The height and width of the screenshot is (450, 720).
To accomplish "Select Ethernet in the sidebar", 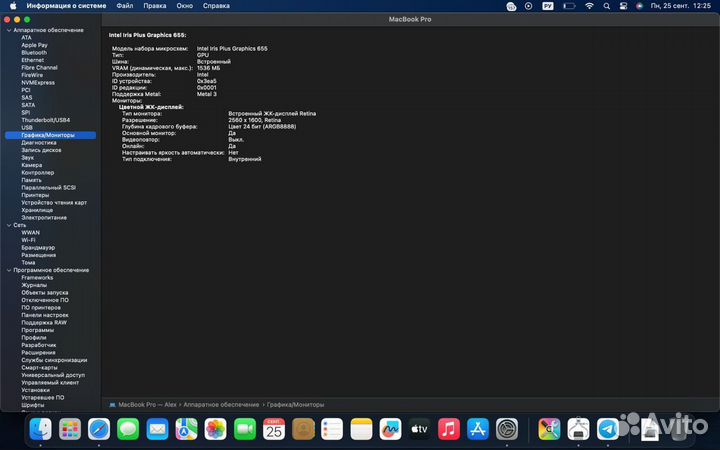I will (33, 60).
